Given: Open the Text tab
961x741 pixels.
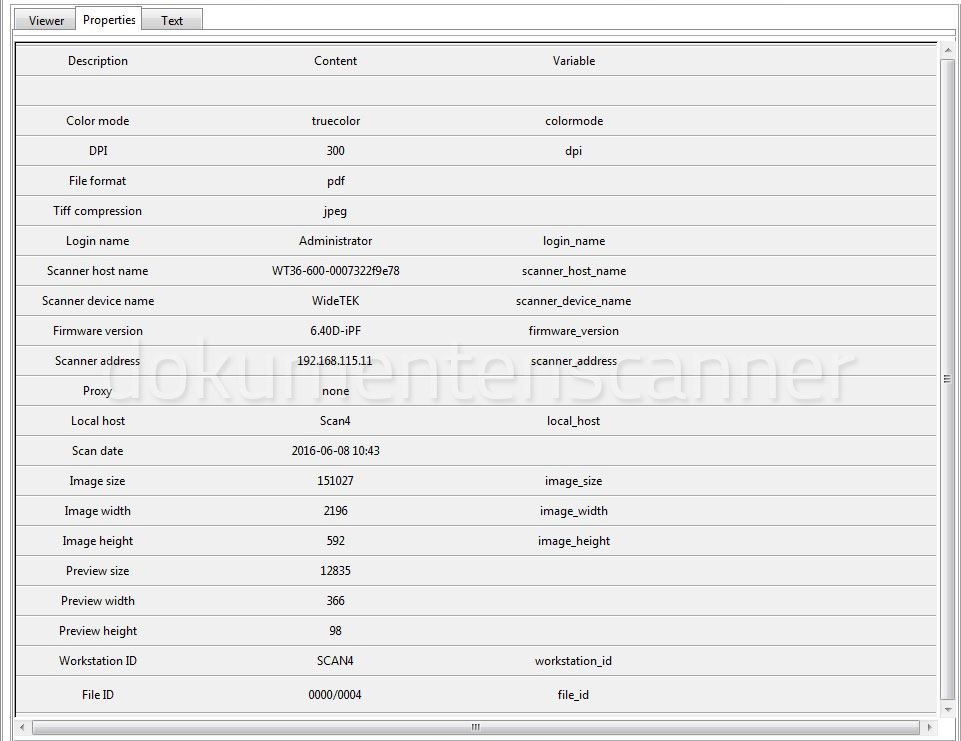Looking at the screenshot, I should (172, 20).
